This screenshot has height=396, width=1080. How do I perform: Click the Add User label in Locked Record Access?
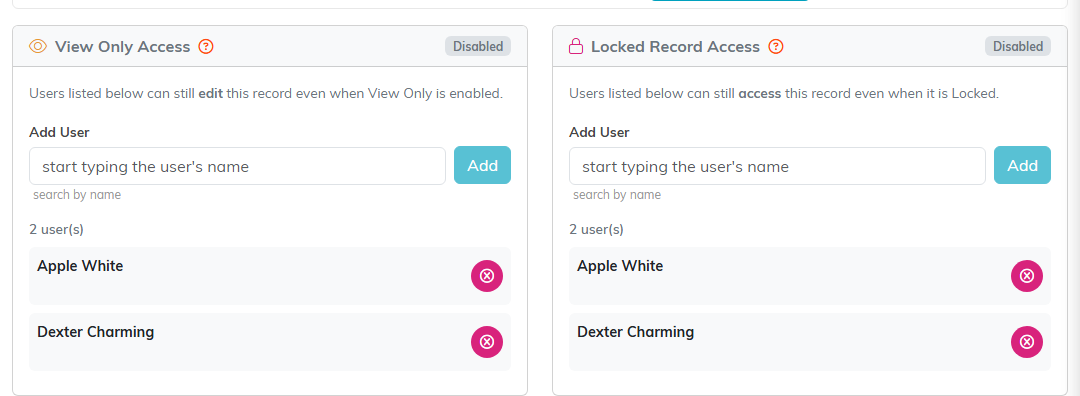point(599,132)
